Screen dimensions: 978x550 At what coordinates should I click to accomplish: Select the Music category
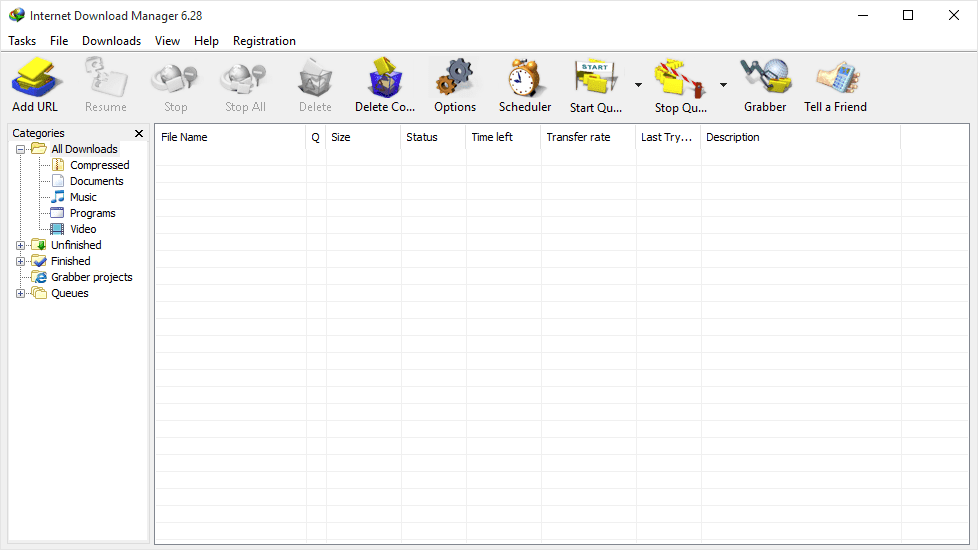83,197
